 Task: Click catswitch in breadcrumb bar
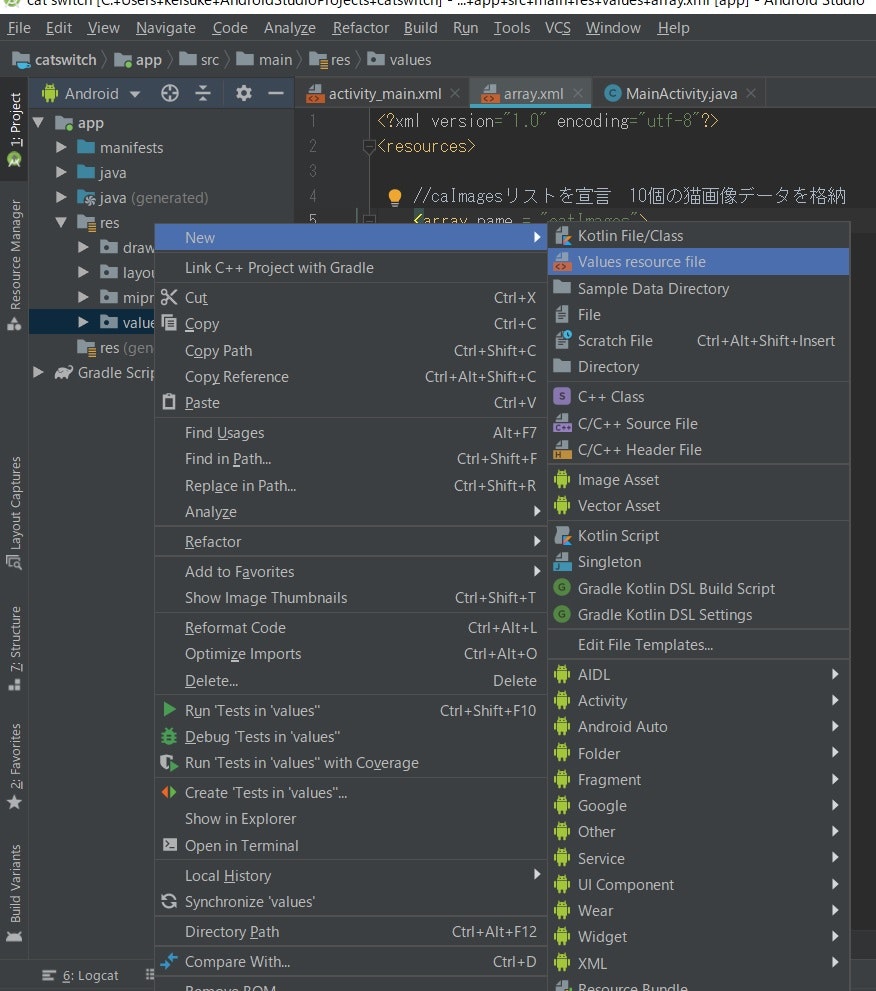pyautogui.click(x=54, y=60)
